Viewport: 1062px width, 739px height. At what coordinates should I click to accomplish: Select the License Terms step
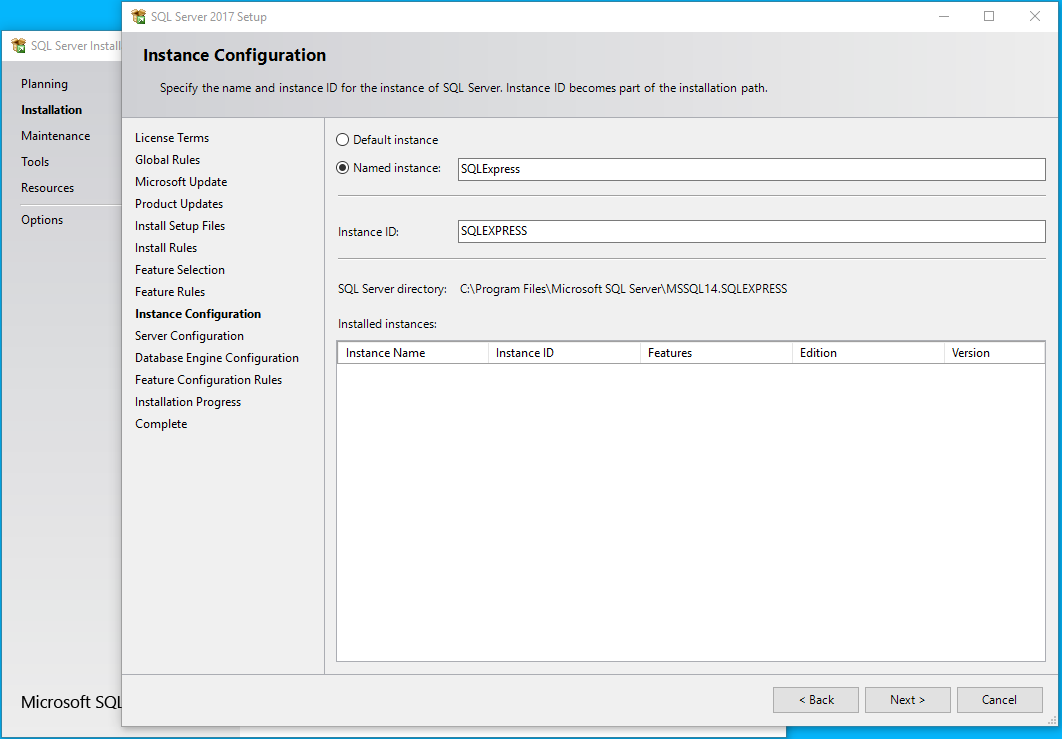click(x=172, y=138)
